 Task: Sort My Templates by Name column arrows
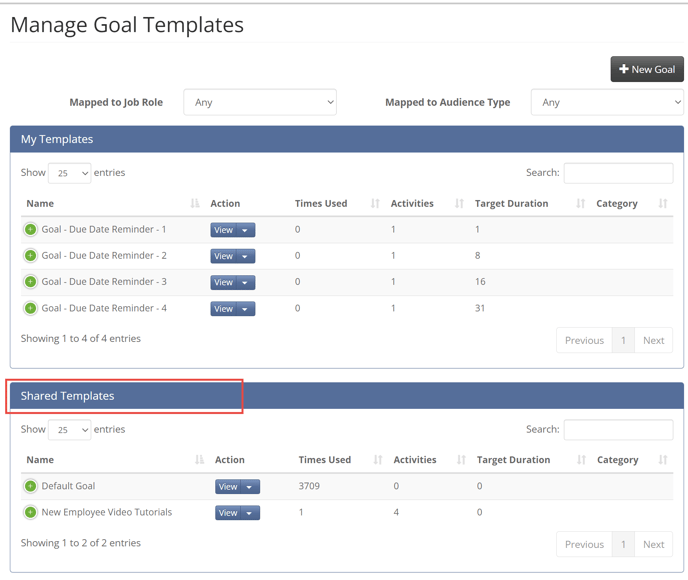pos(195,204)
